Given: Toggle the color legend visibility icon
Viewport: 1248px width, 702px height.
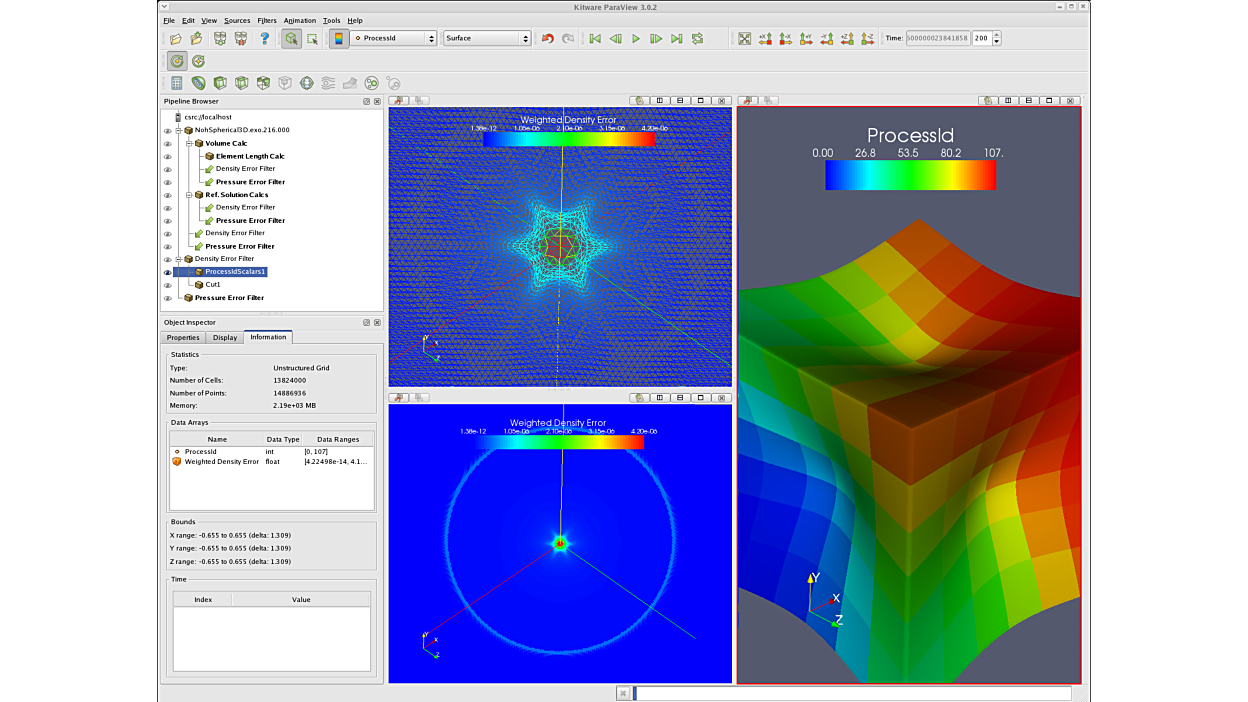Looking at the screenshot, I should pyautogui.click(x=339, y=38).
